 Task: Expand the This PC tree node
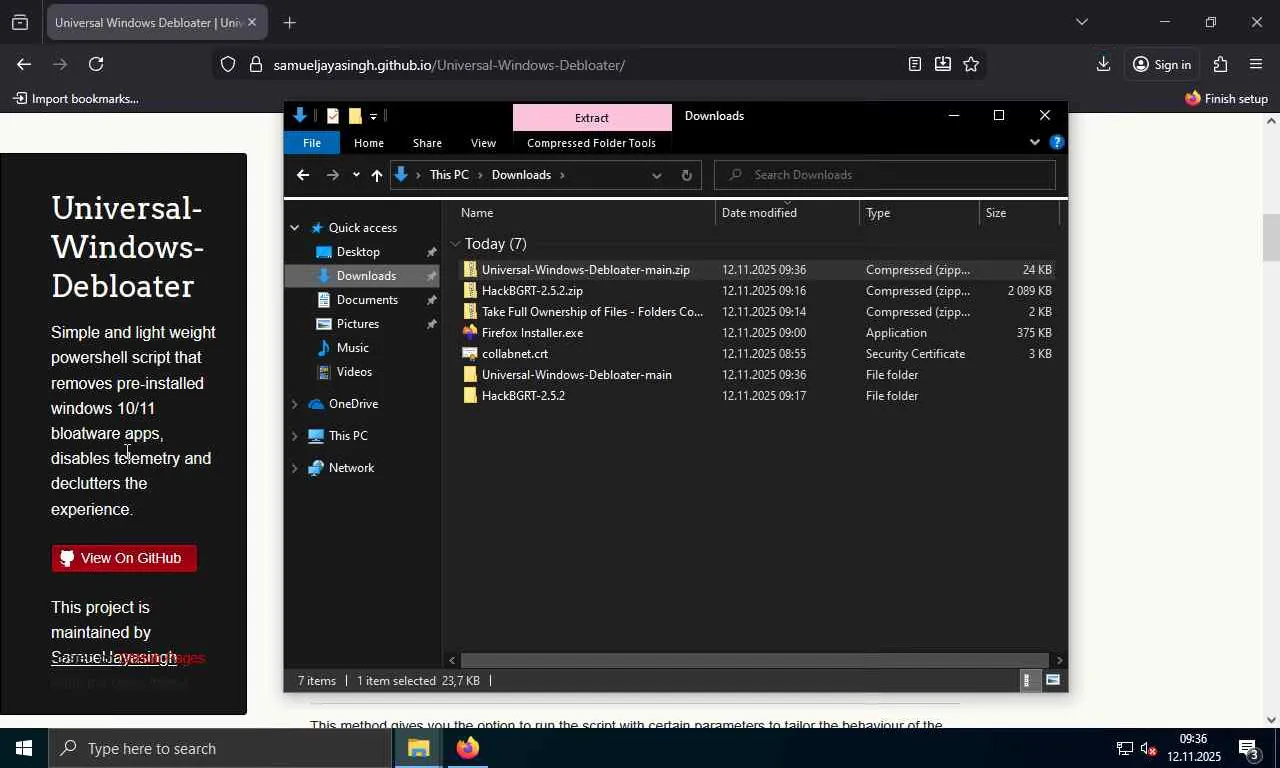point(295,436)
